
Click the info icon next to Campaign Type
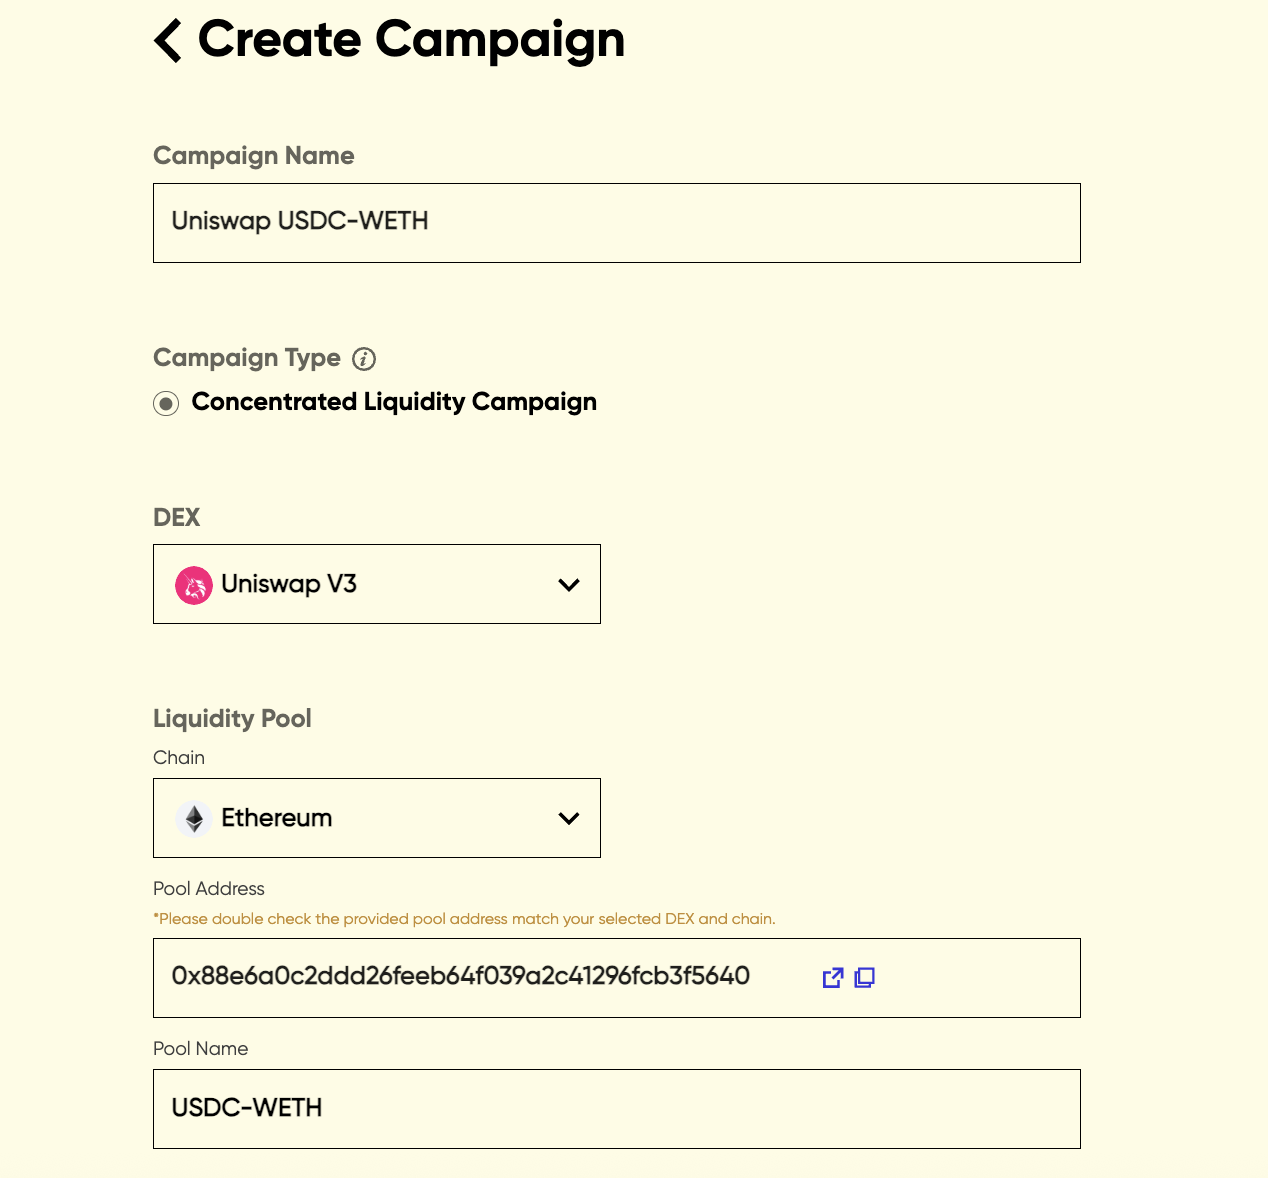coord(364,359)
